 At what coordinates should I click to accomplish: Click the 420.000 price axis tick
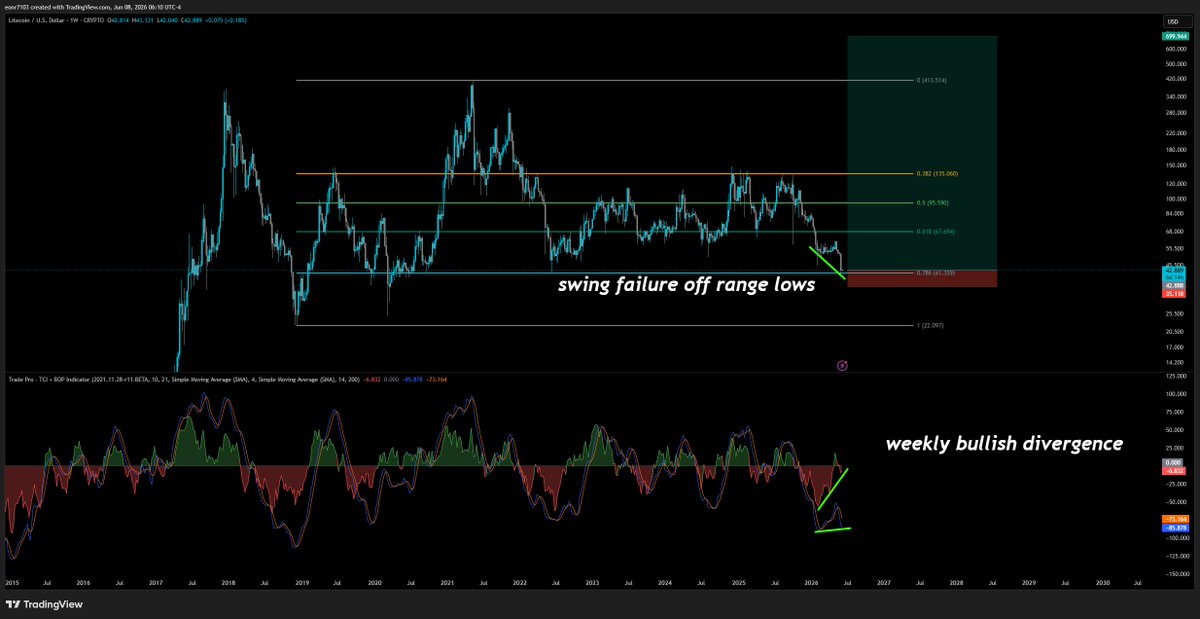tap(1175, 78)
